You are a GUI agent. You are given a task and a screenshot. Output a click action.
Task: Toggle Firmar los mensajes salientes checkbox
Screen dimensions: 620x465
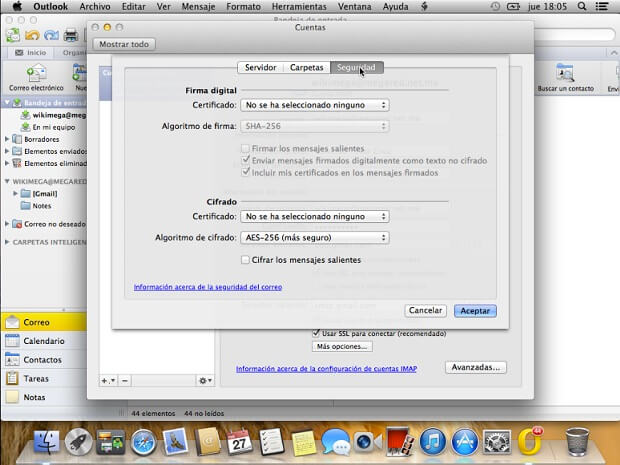pos(245,148)
